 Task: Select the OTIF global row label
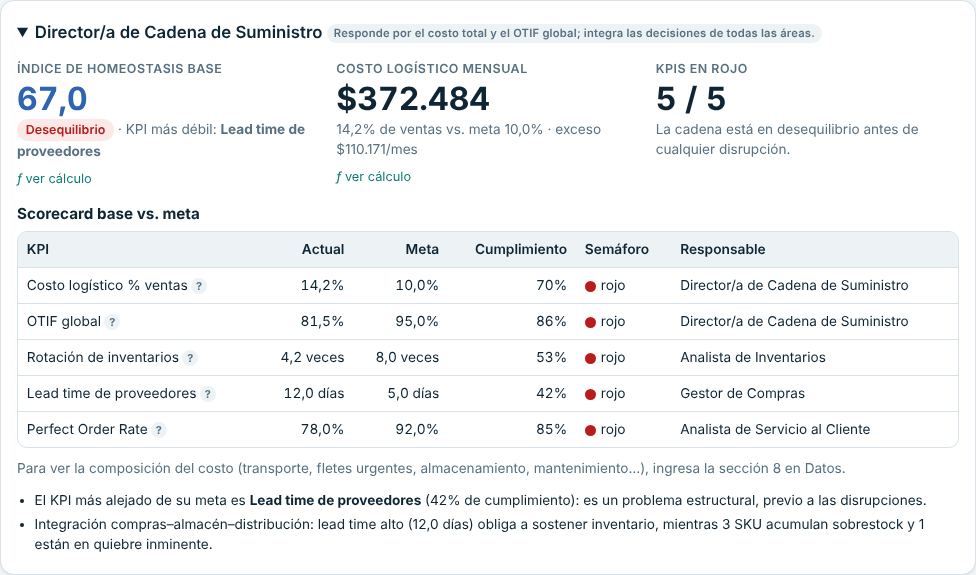(x=63, y=322)
